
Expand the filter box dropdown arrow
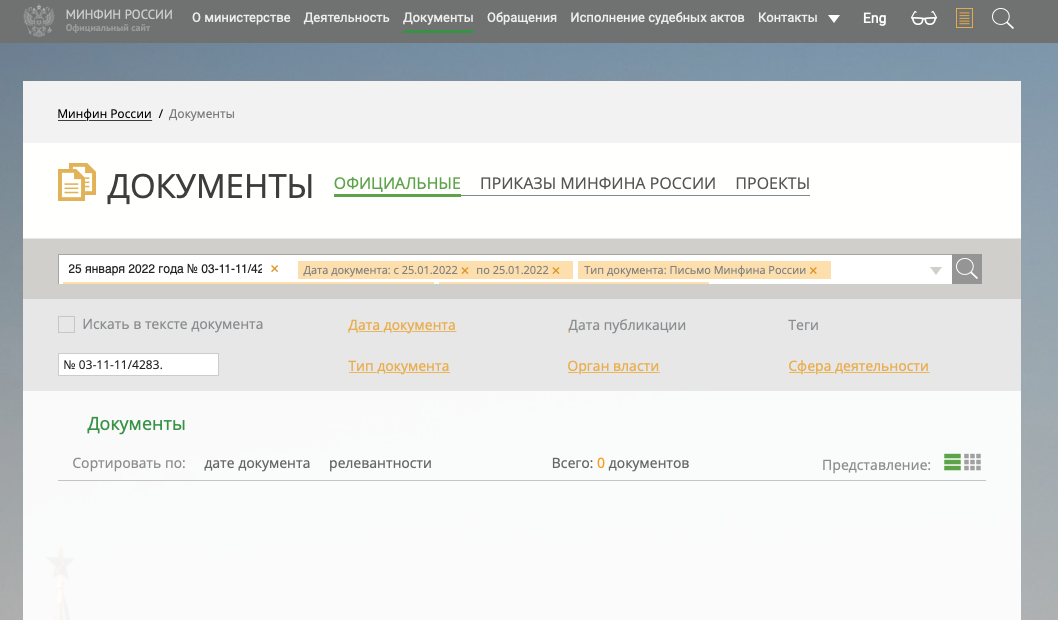coord(935,271)
